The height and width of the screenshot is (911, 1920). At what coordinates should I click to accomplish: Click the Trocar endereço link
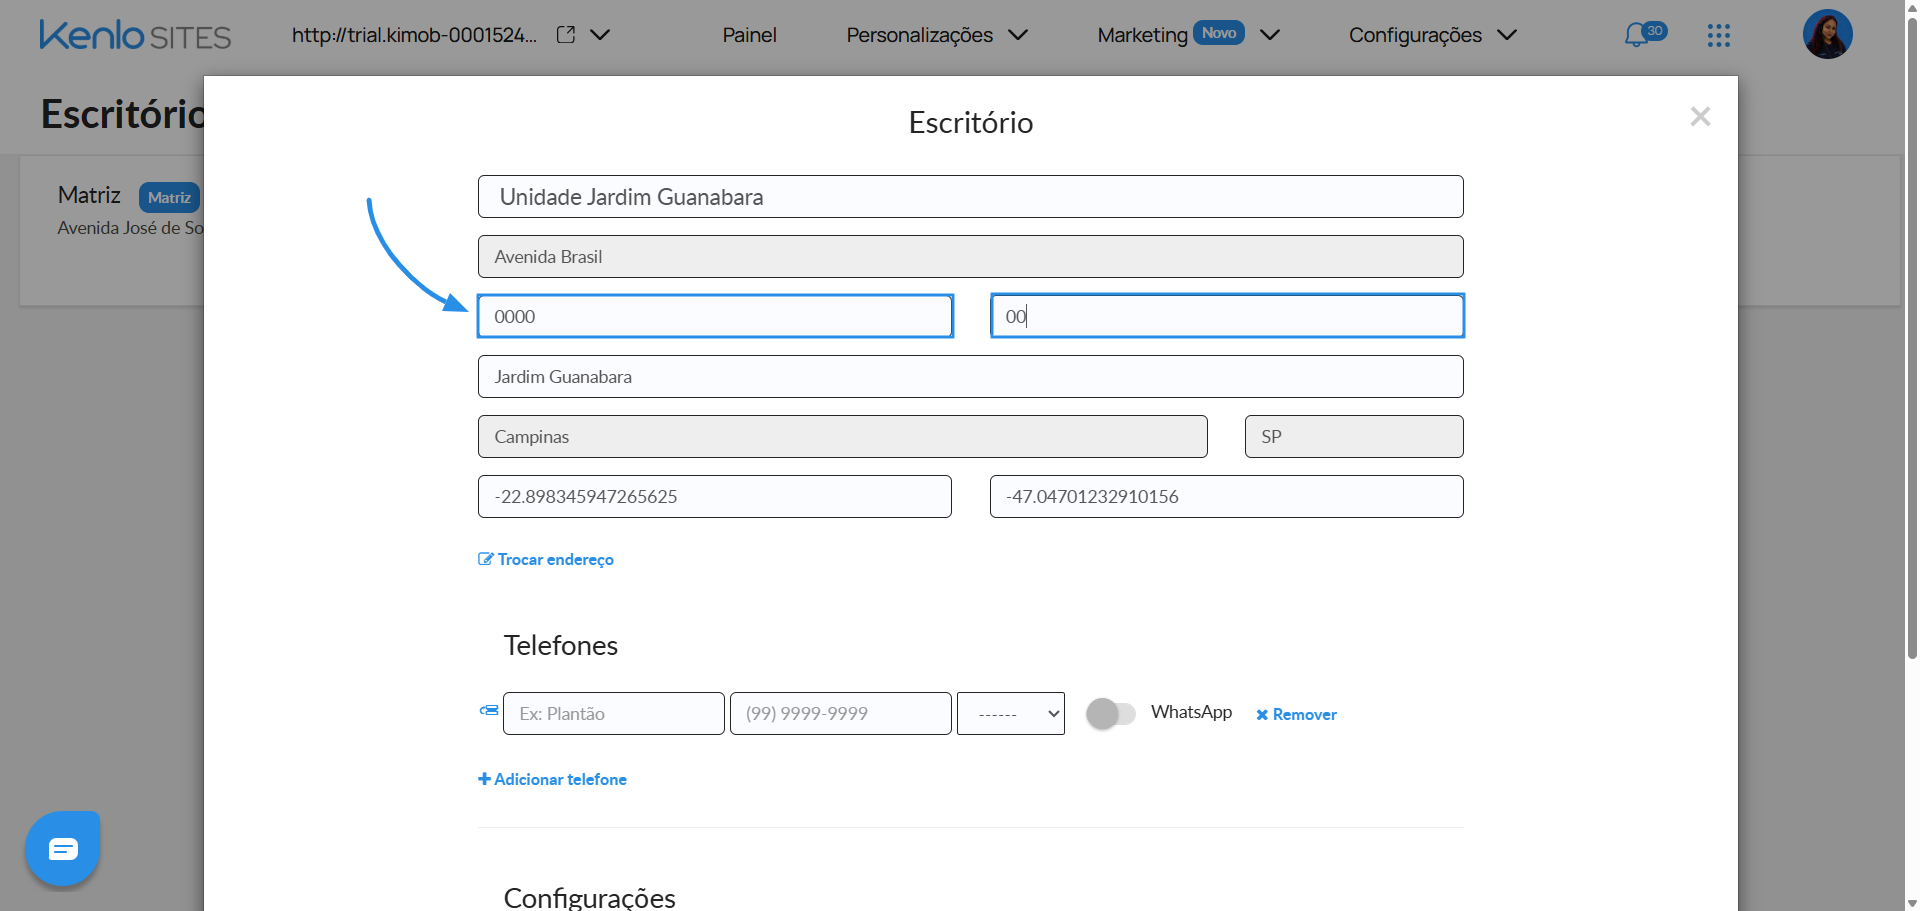pyautogui.click(x=546, y=559)
